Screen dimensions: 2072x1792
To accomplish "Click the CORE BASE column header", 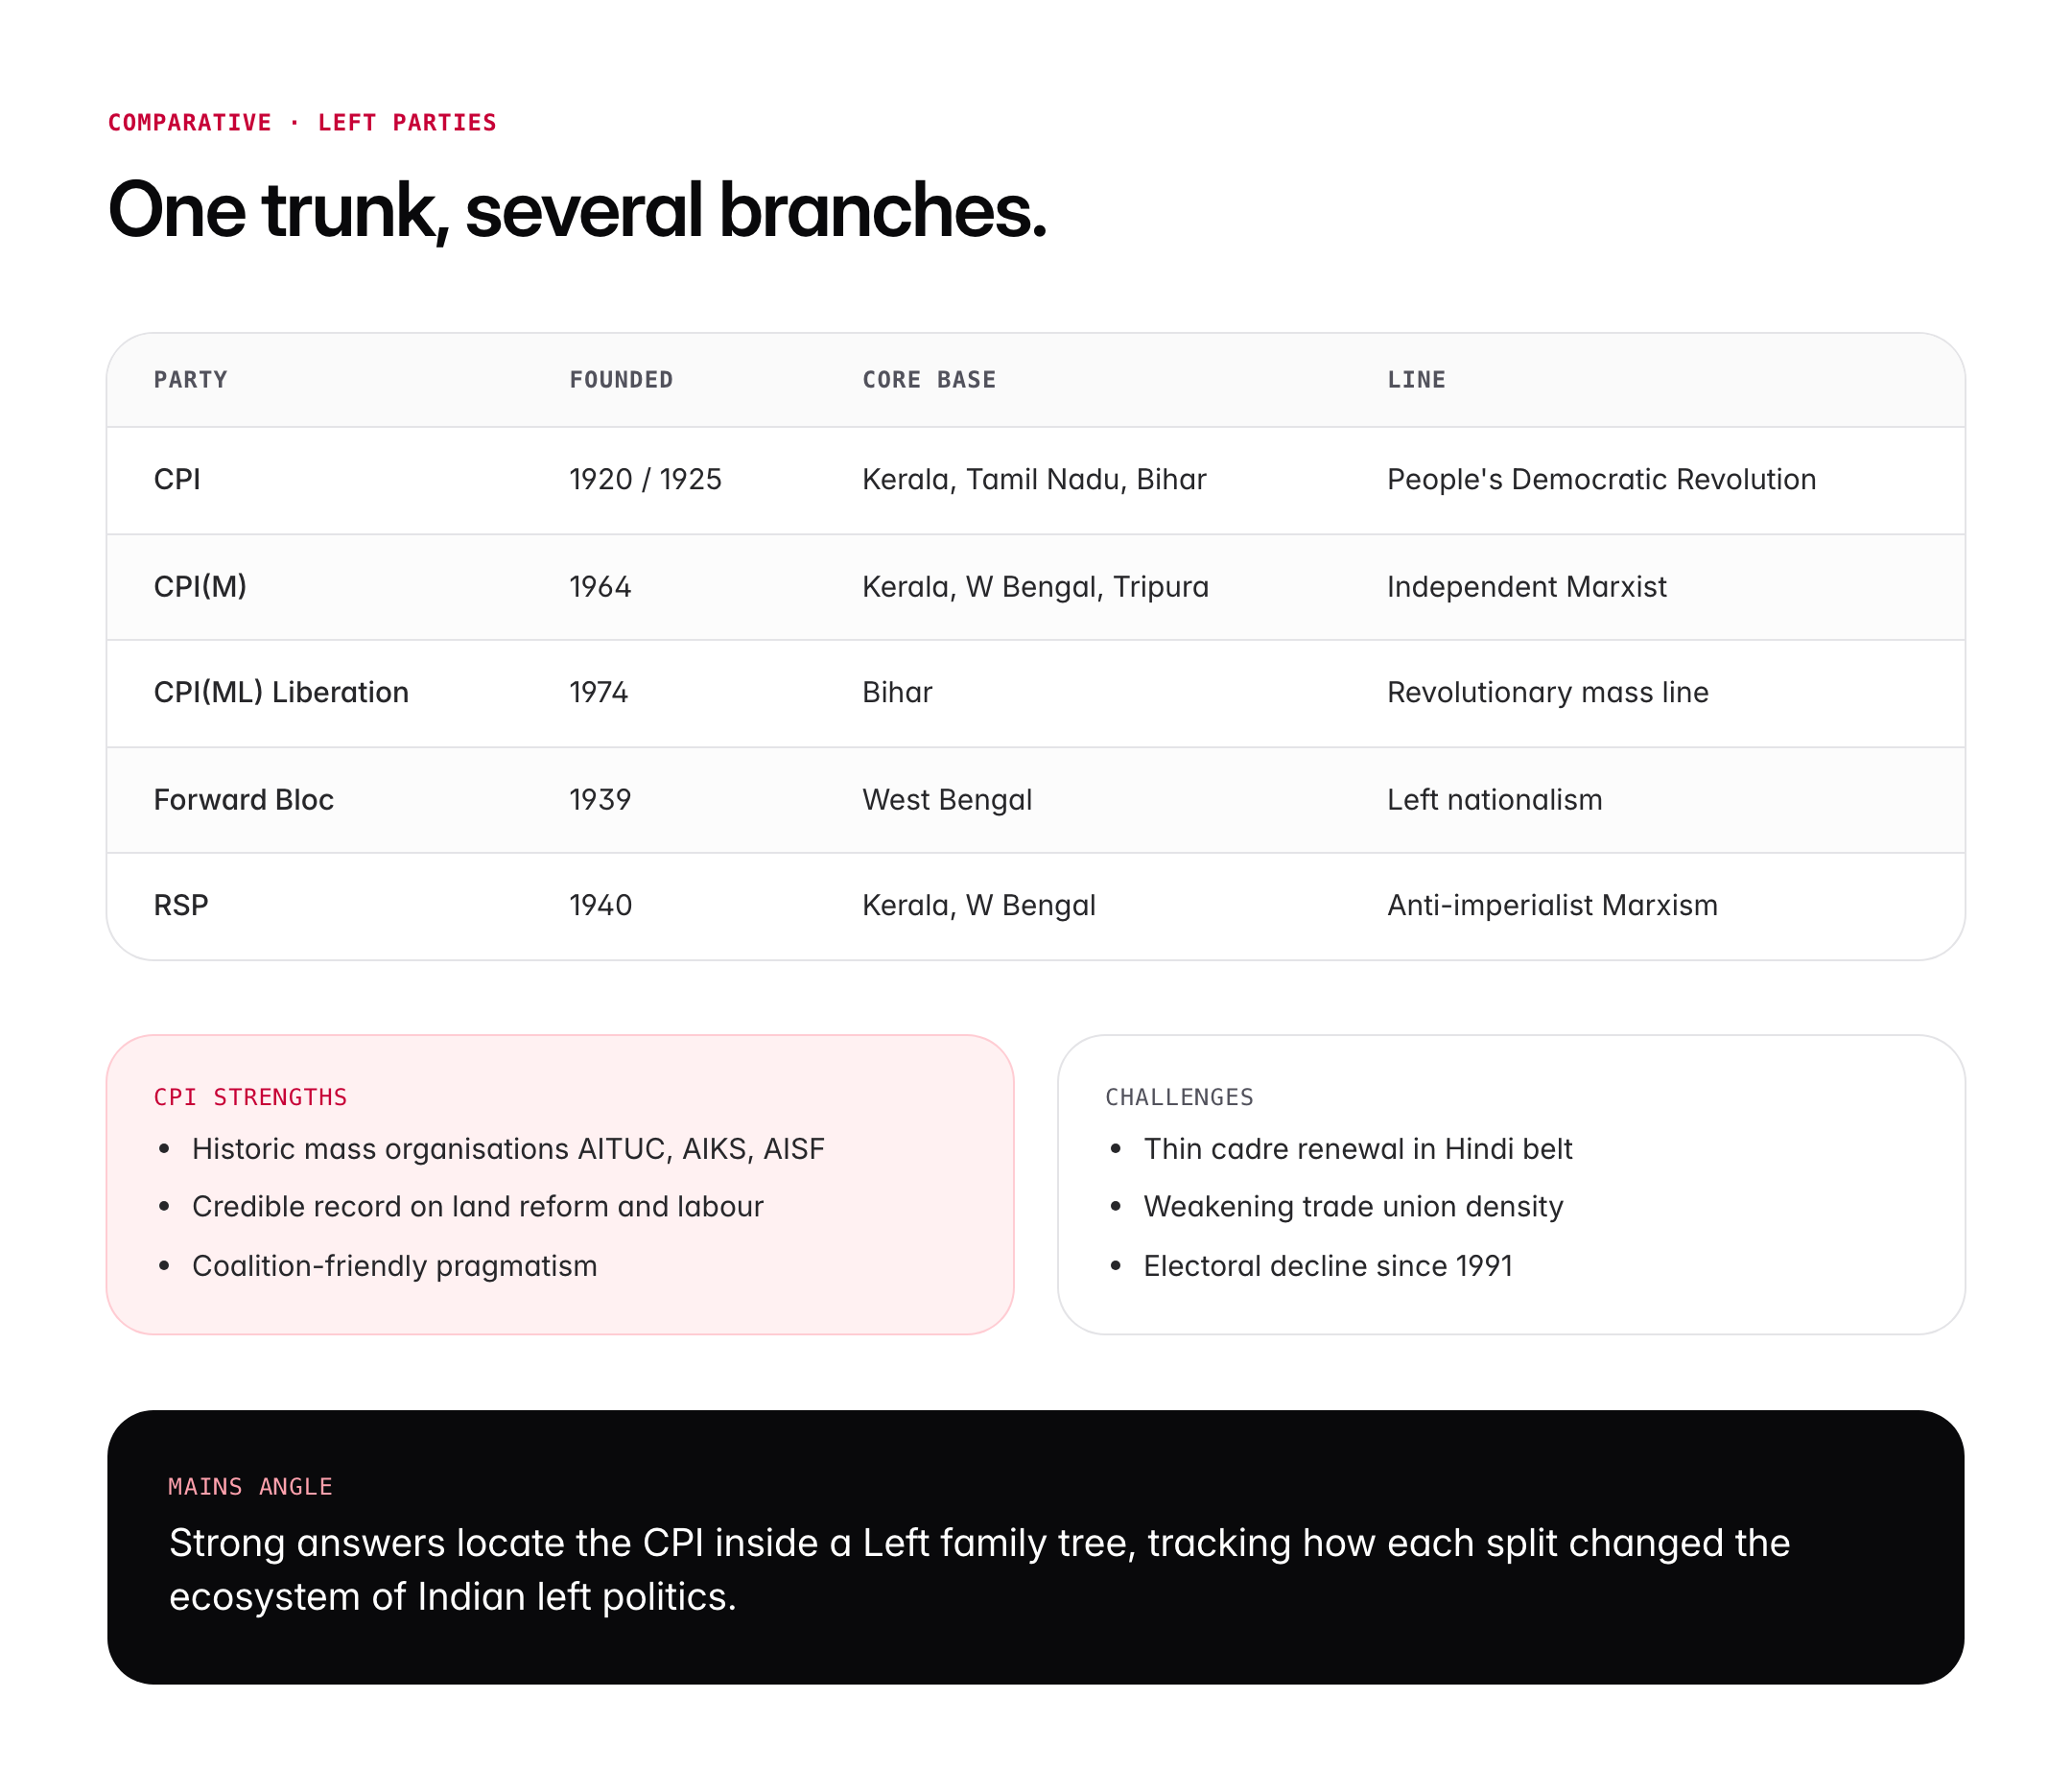I will tap(929, 380).
